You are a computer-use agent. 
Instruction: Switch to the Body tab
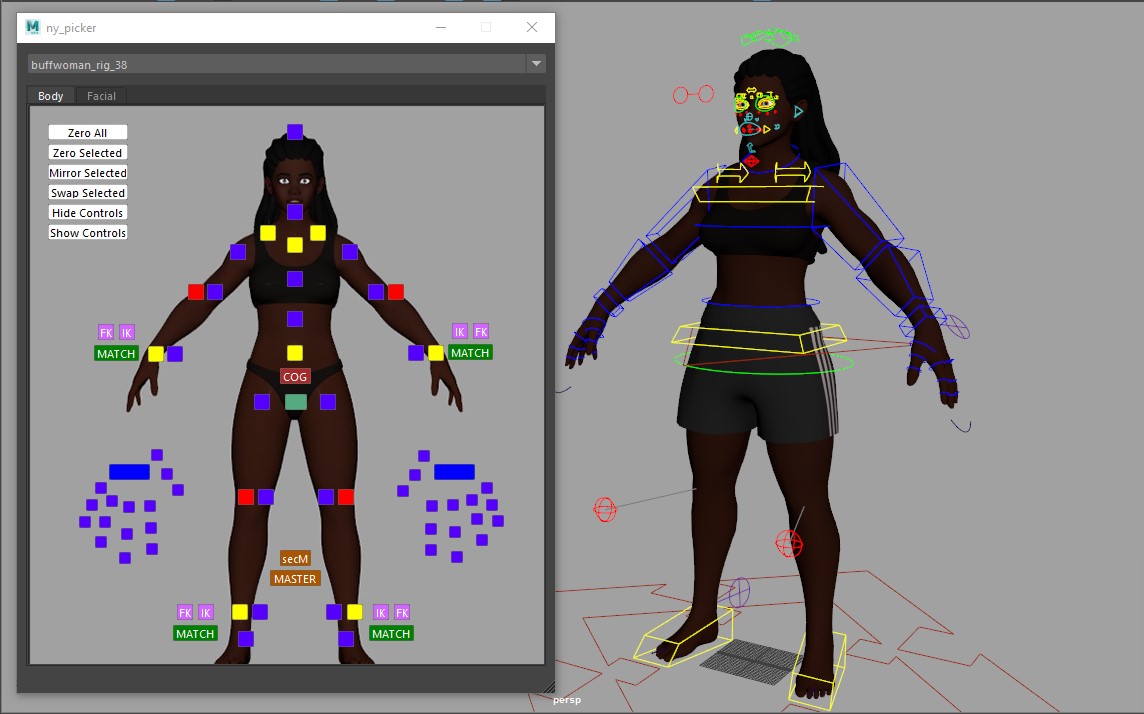coord(51,96)
